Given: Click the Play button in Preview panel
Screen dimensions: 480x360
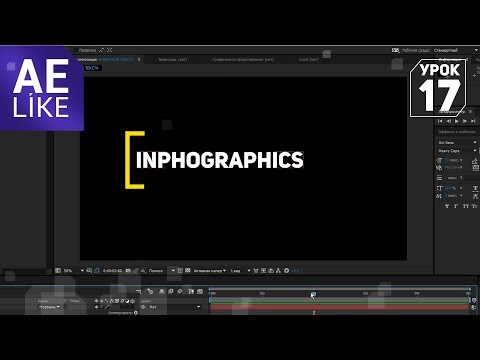Looking at the screenshot, I should point(457,121).
